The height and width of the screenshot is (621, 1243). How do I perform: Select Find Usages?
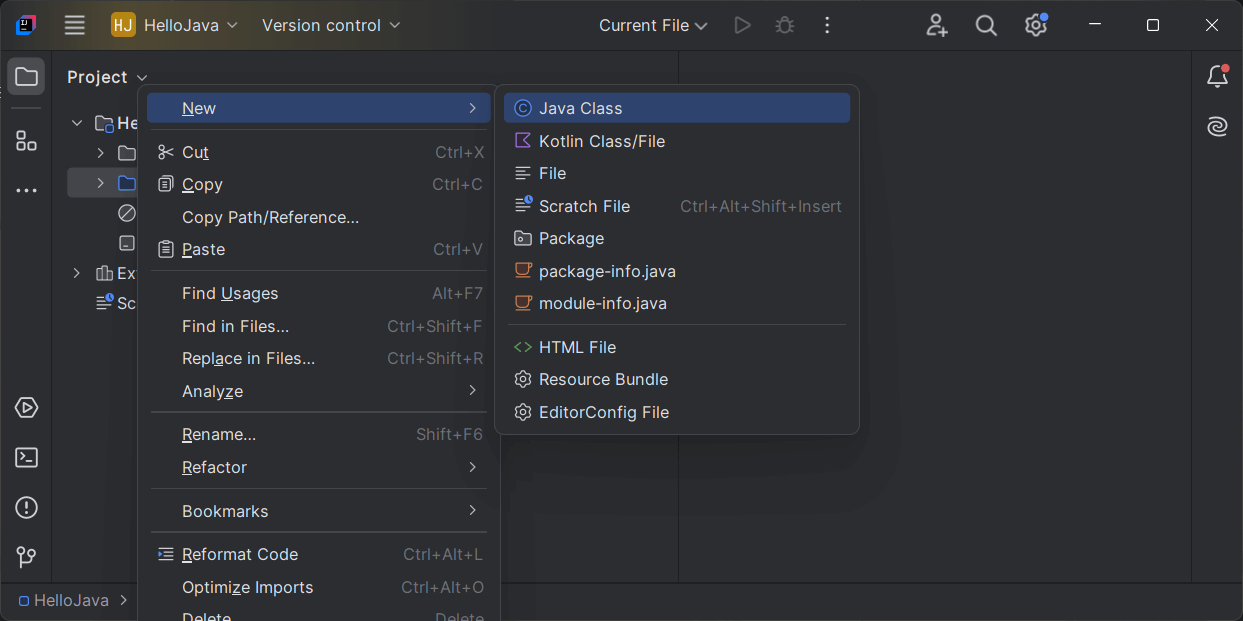(x=319, y=293)
